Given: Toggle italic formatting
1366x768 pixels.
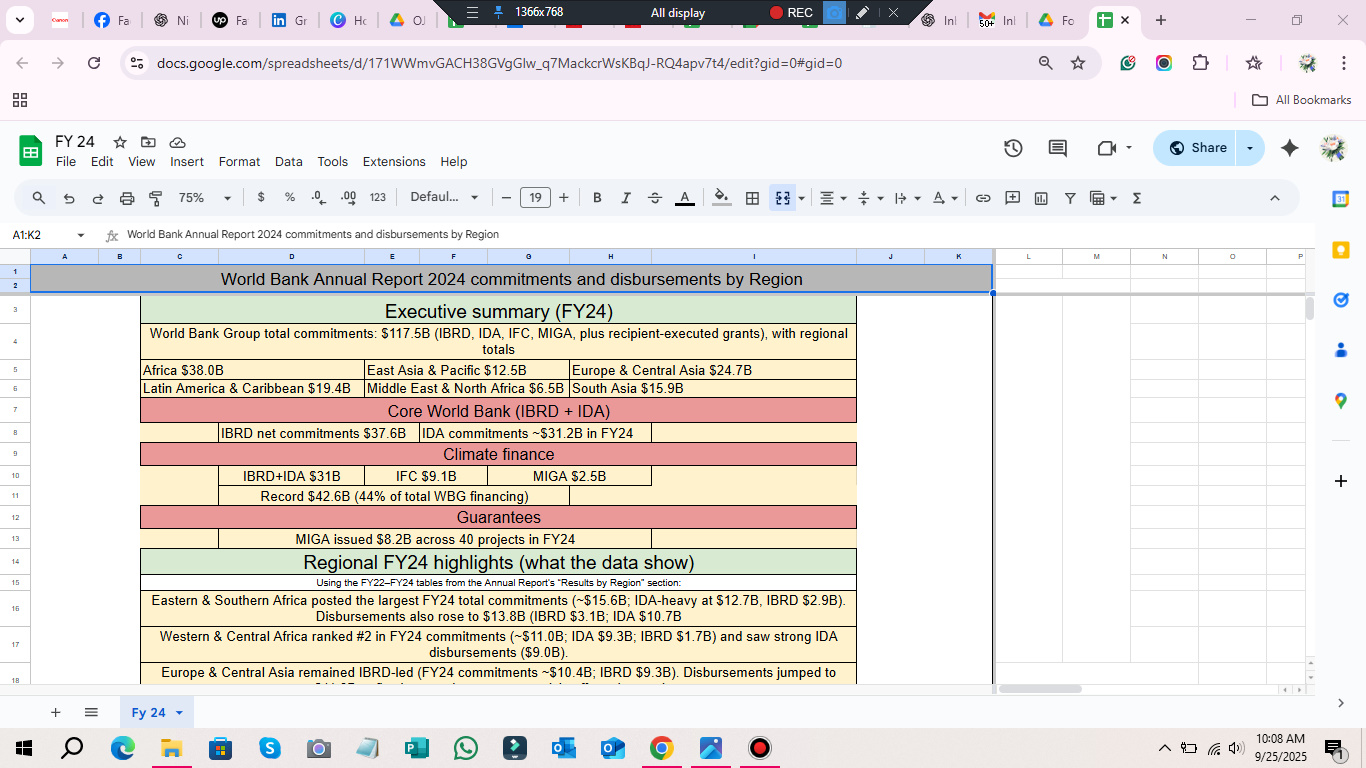Looking at the screenshot, I should coord(626,198).
